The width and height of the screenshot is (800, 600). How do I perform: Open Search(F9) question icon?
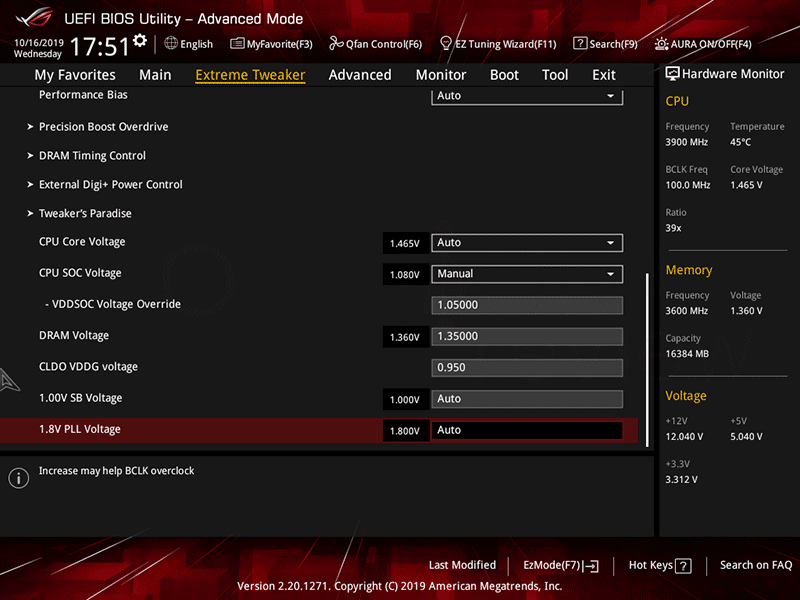tap(580, 43)
